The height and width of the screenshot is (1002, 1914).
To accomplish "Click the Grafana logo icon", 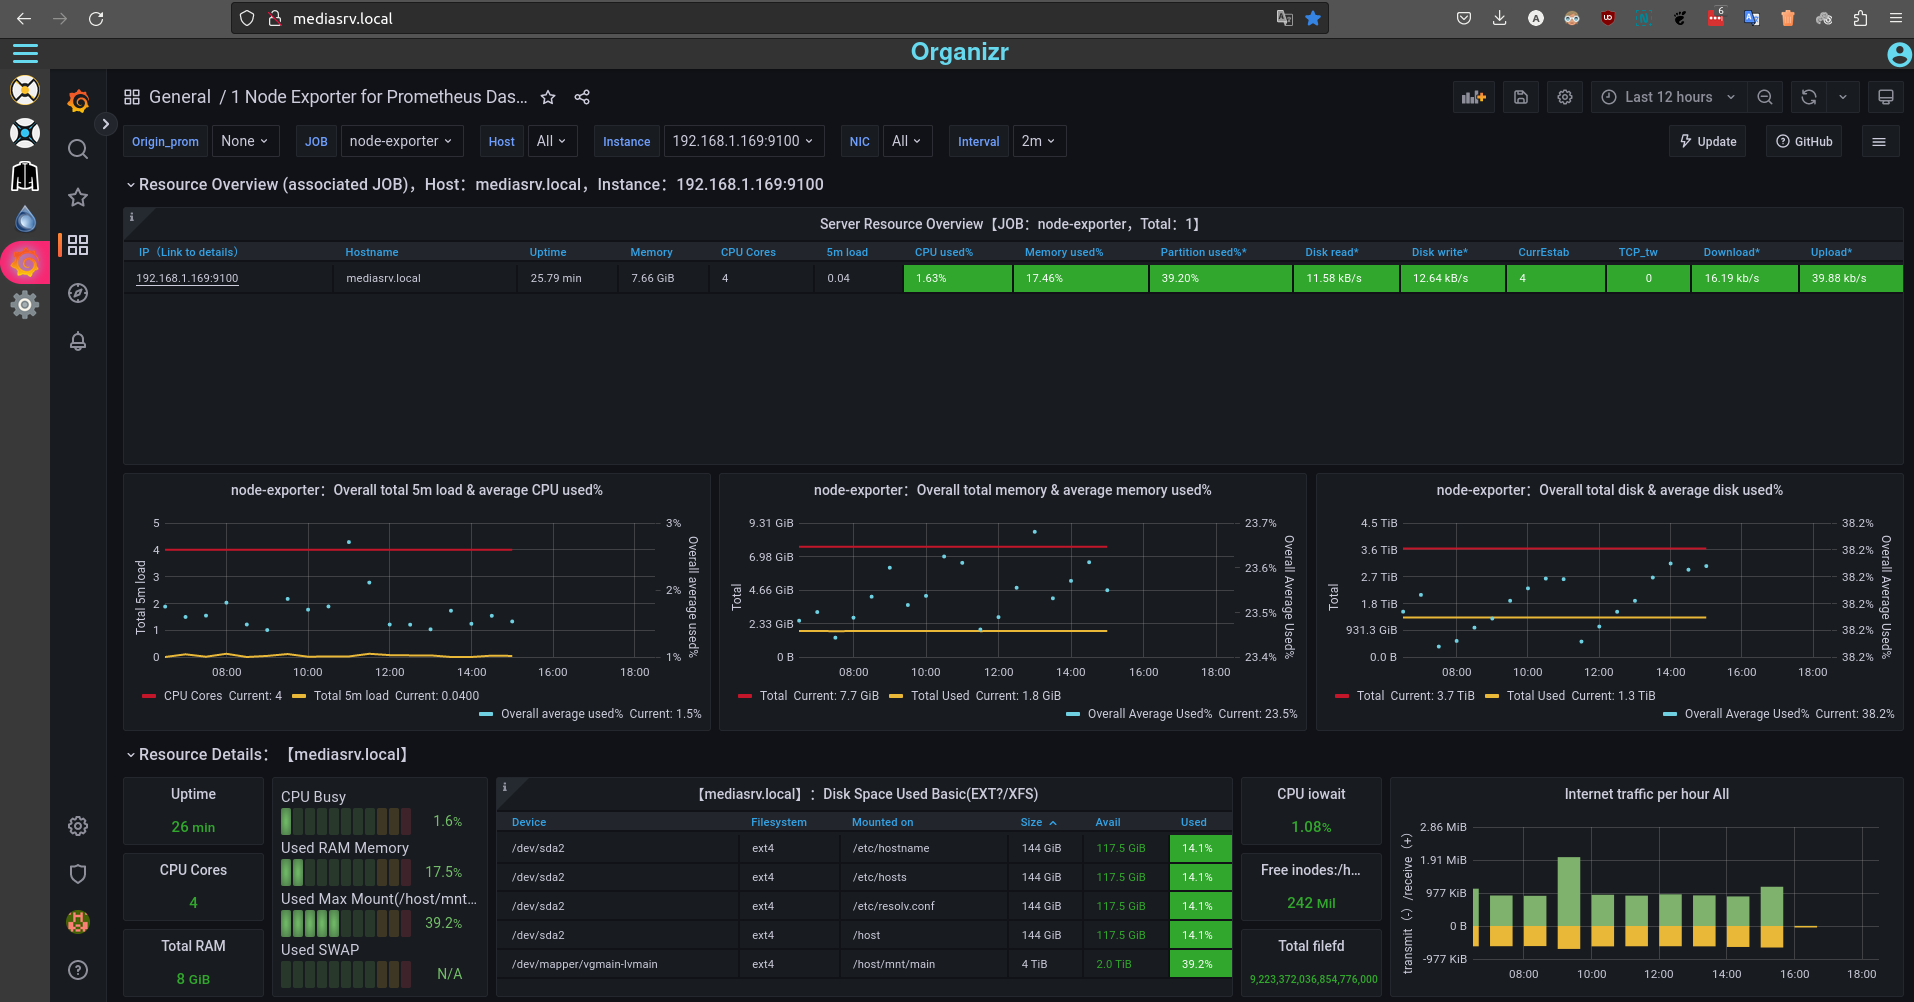I will pos(78,101).
